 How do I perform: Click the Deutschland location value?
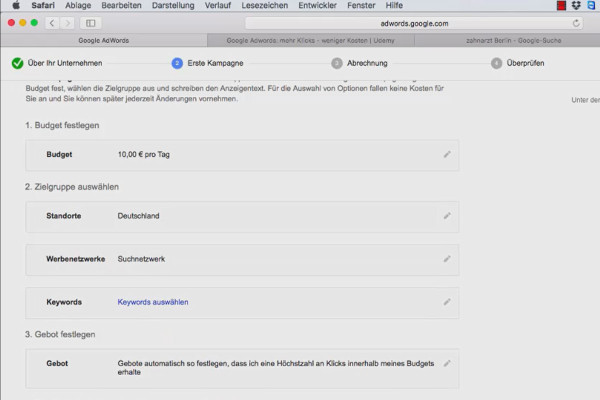[x=138, y=216]
